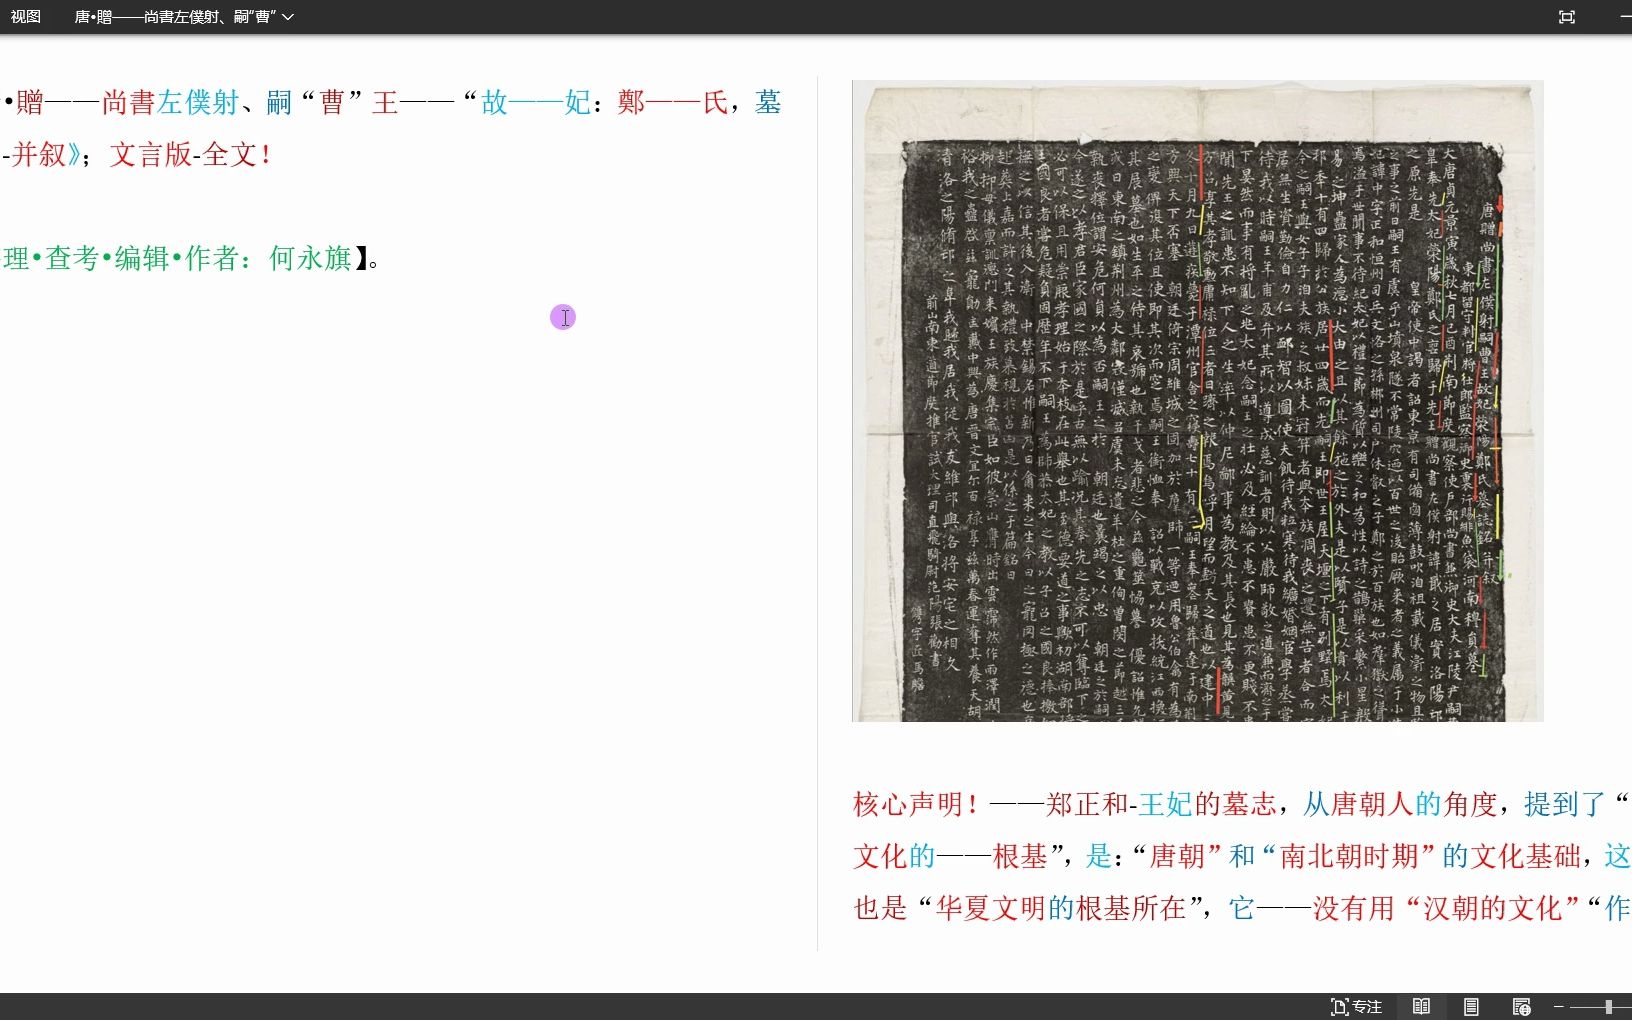Click the text 华夏文明的根基所在
This screenshot has height=1020, width=1632.
tap(1060, 908)
